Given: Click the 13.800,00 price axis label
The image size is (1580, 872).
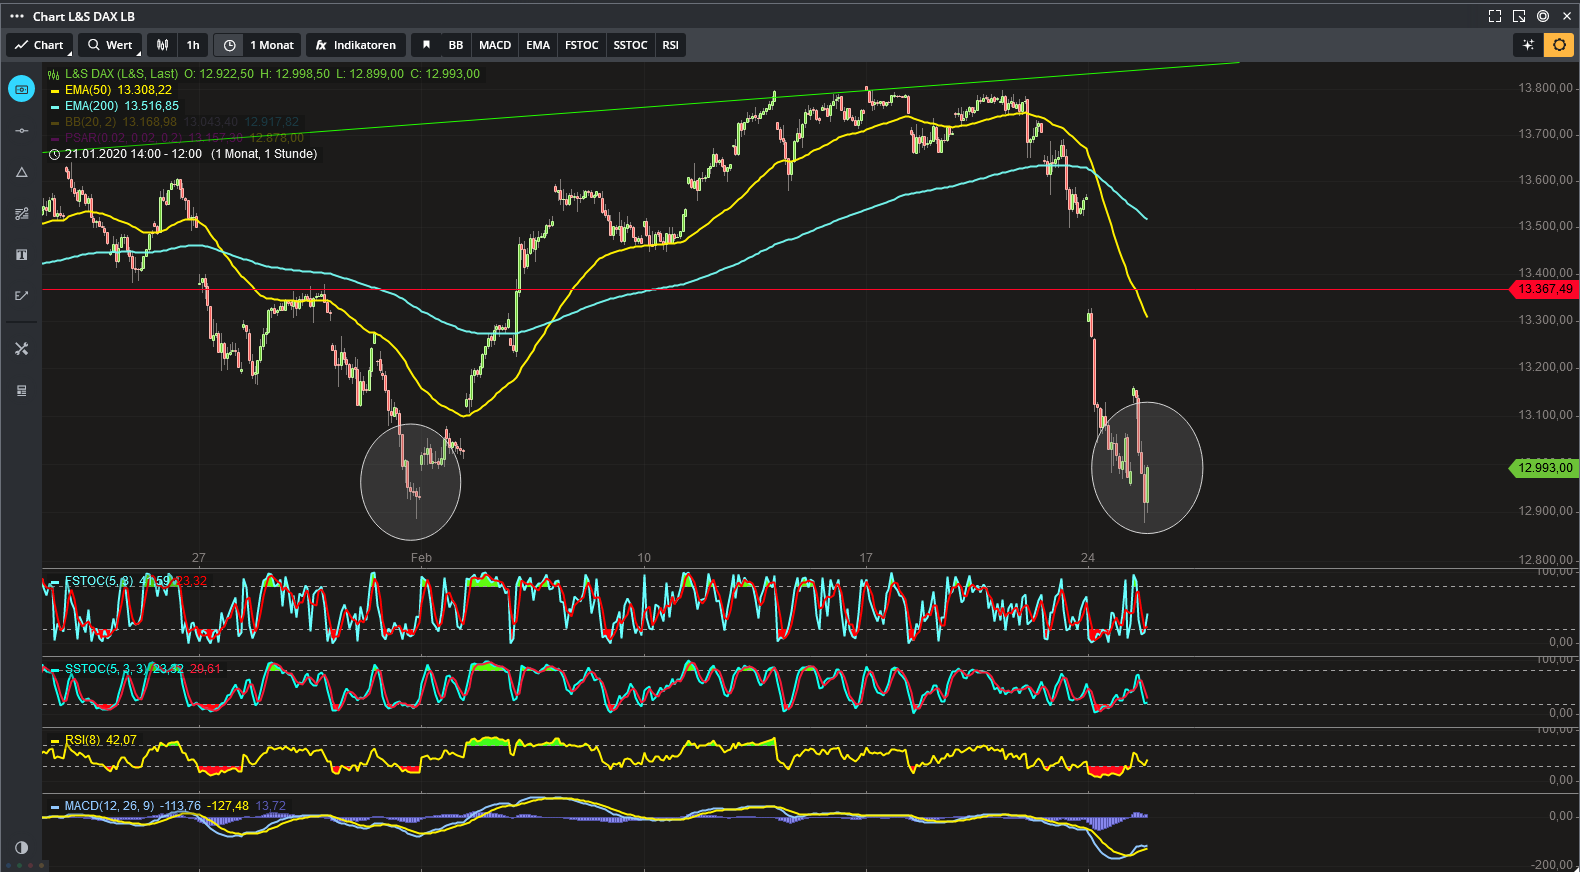Looking at the screenshot, I should (x=1545, y=88).
